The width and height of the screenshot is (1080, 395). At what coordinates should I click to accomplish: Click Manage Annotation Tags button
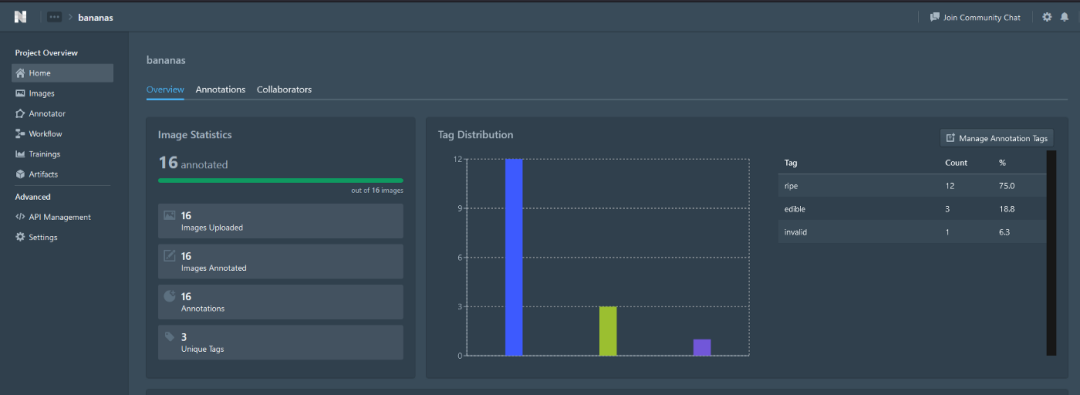(997, 138)
